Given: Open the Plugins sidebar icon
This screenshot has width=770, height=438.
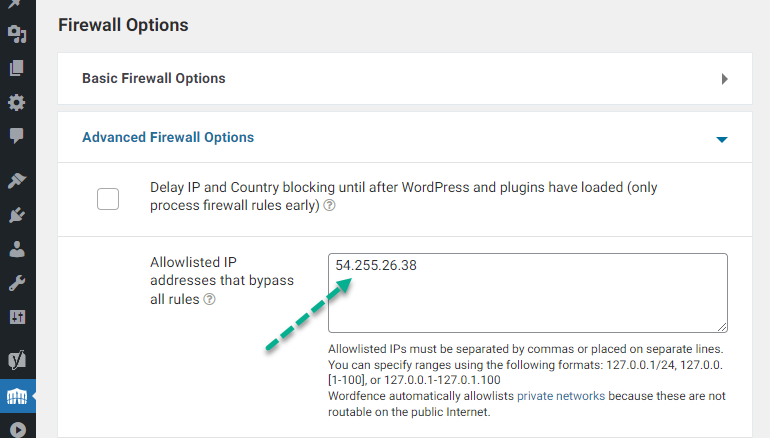Looking at the screenshot, I should (x=17, y=215).
